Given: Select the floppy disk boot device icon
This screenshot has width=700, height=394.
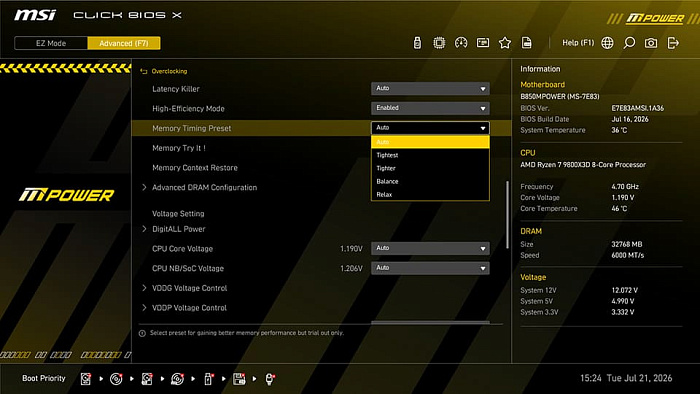Looking at the screenshot, I should tap(239, 379).
